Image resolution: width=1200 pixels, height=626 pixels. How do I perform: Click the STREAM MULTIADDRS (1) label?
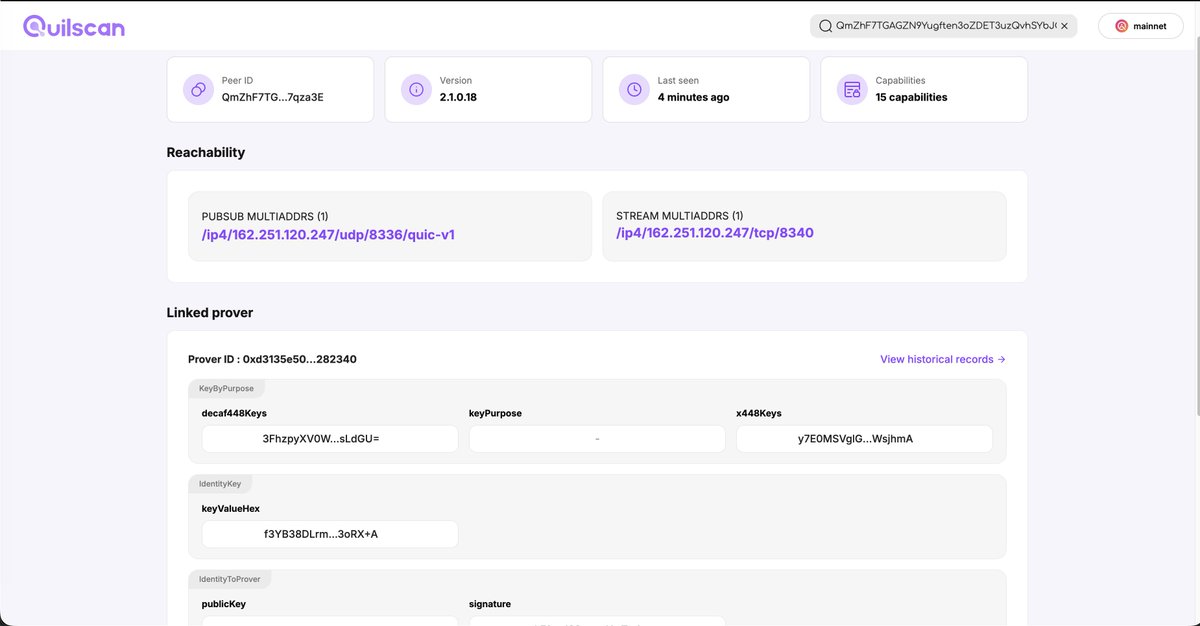tap(679, 216)
